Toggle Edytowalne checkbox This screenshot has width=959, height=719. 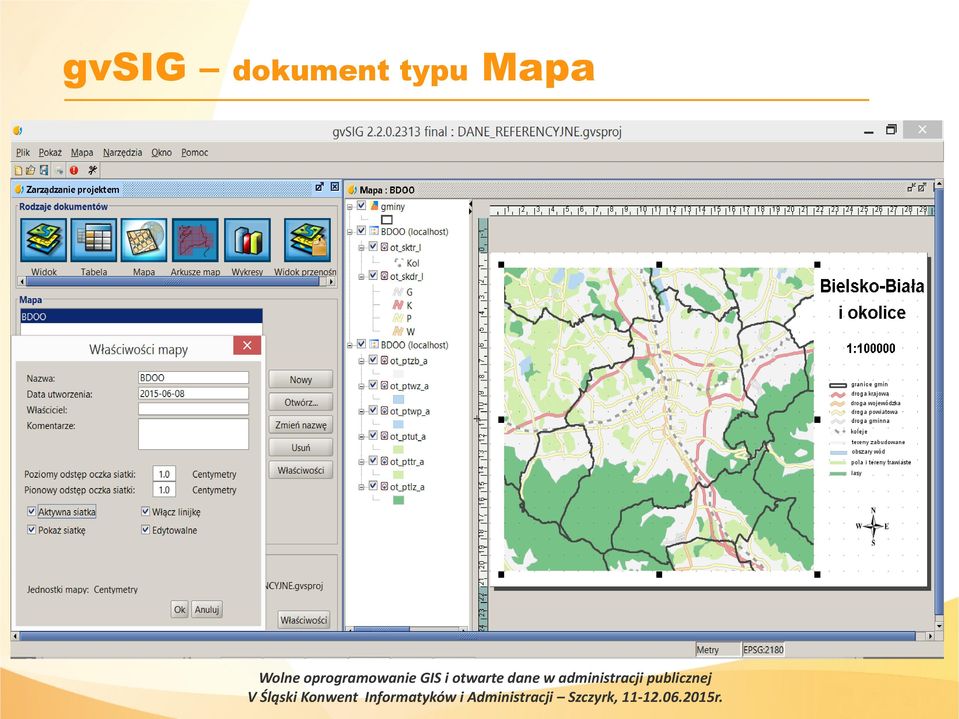(x=146, y=529)
